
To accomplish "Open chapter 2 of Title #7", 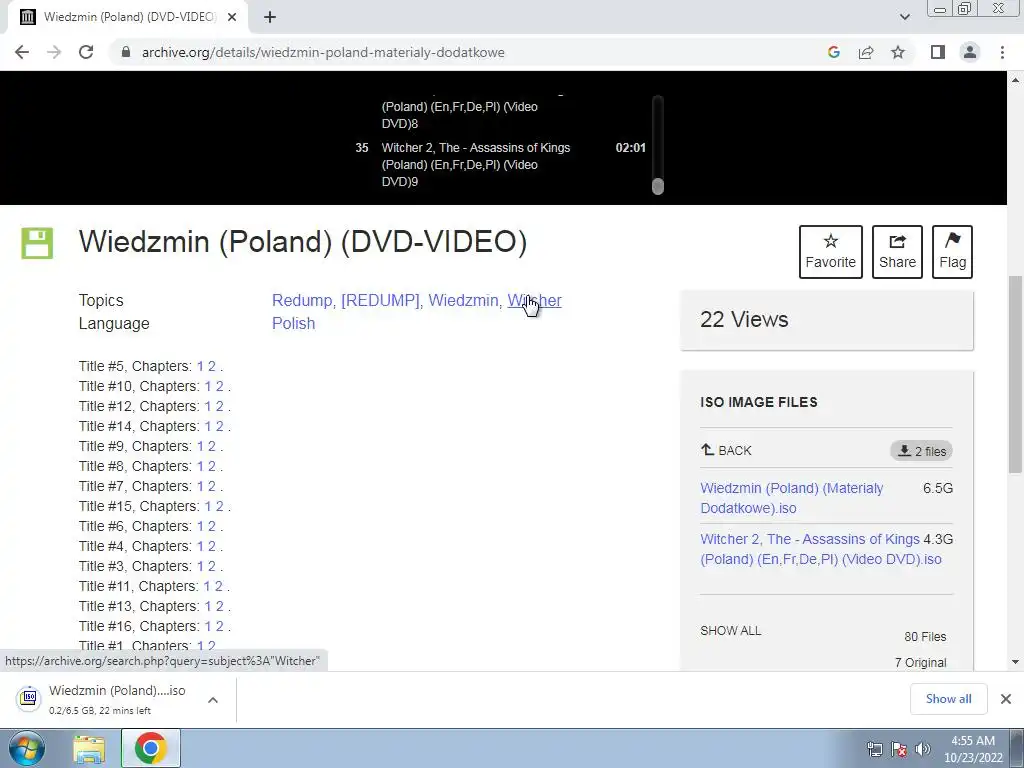I will tap(211, 486).
